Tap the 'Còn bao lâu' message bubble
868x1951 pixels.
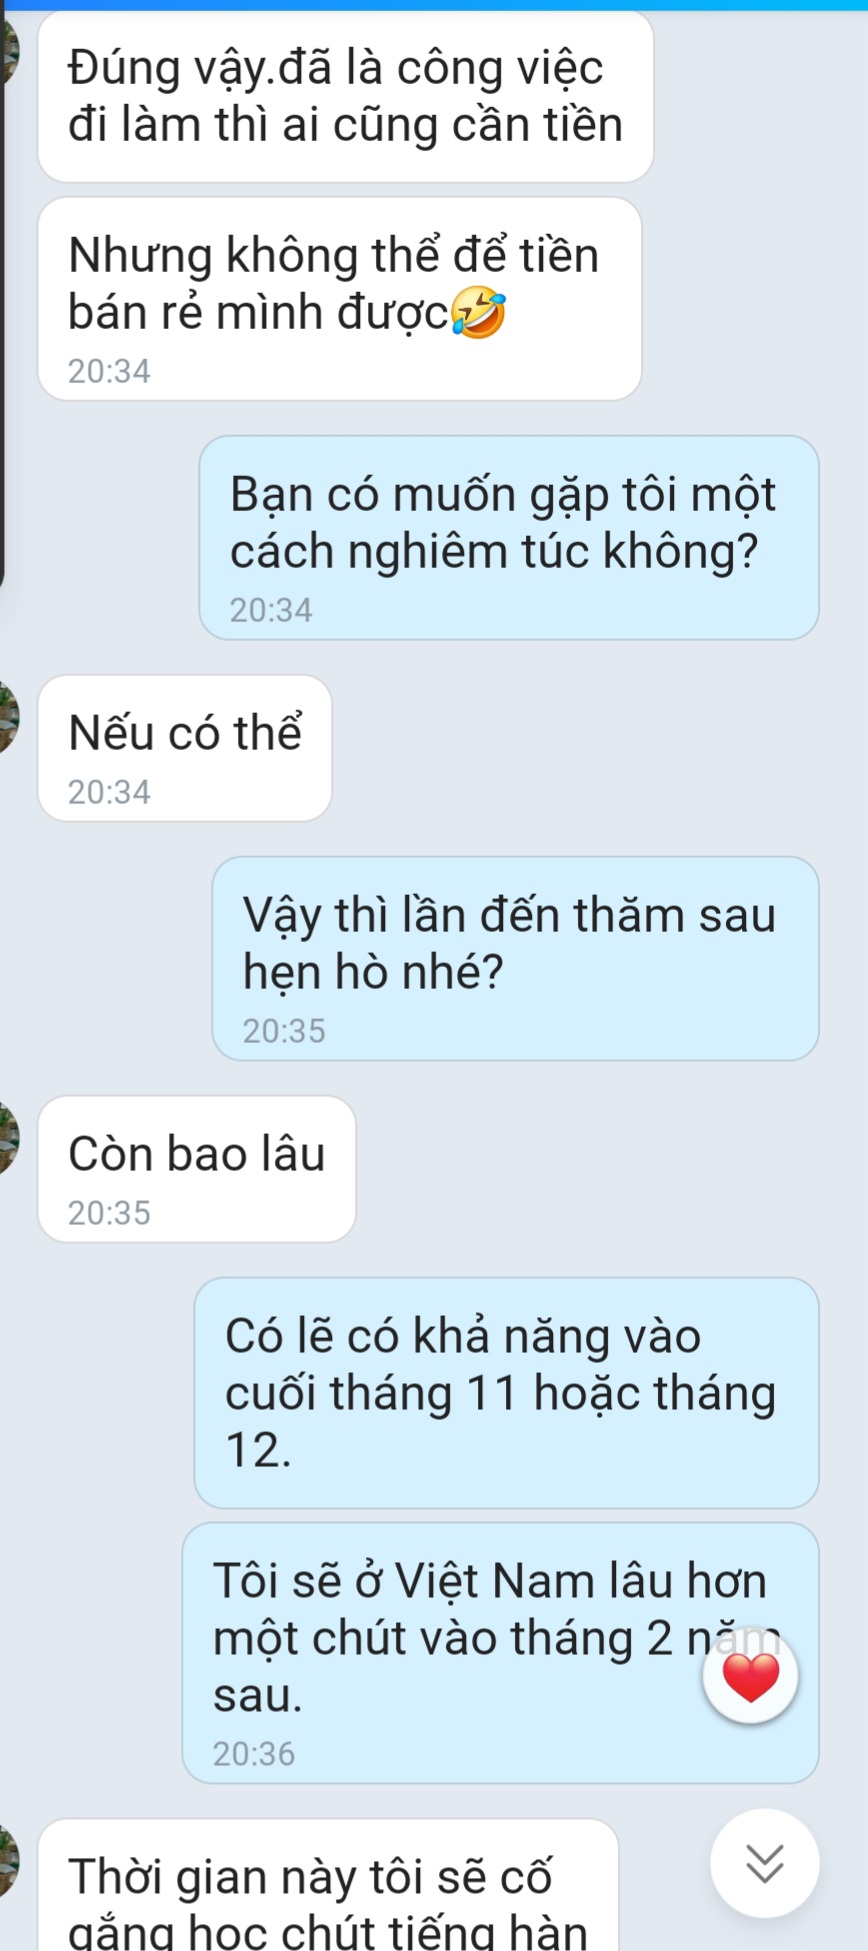pos(197,1169)
